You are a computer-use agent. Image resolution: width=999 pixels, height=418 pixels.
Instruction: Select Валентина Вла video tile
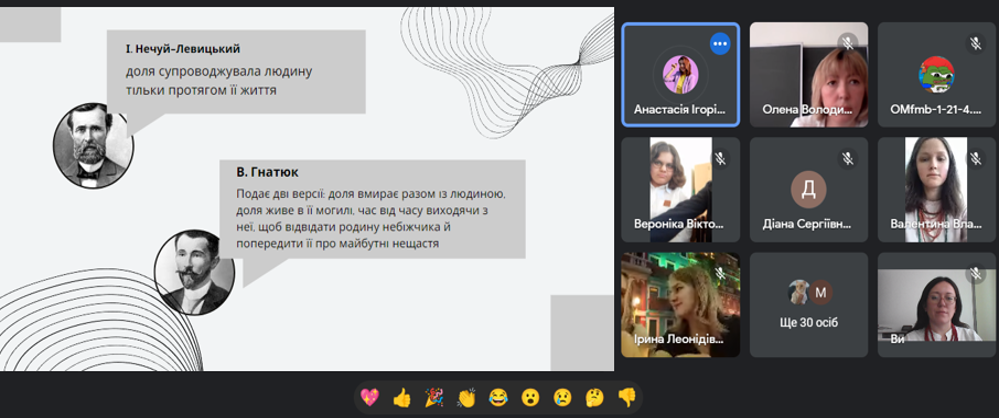[x=937, y=190]
